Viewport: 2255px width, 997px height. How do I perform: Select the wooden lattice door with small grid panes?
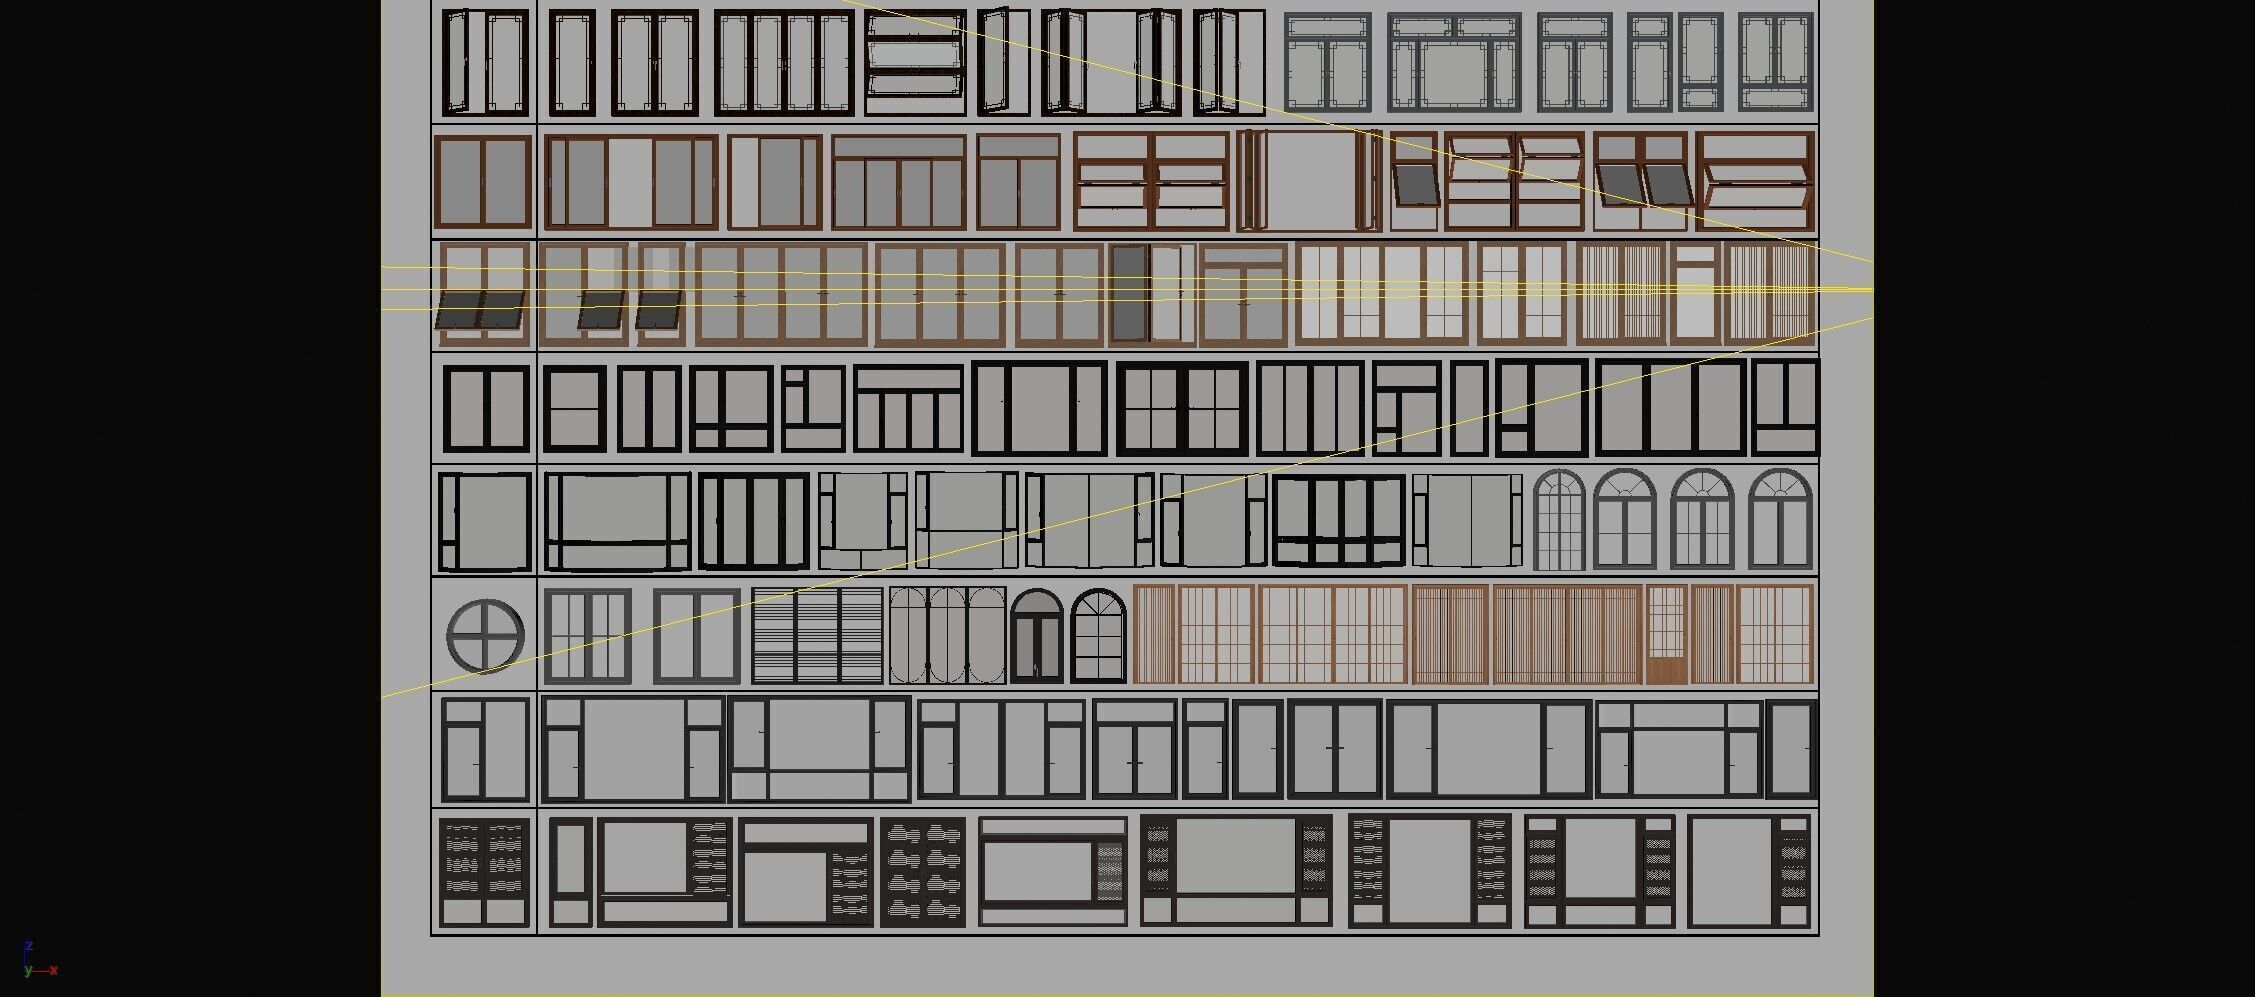1666,636
